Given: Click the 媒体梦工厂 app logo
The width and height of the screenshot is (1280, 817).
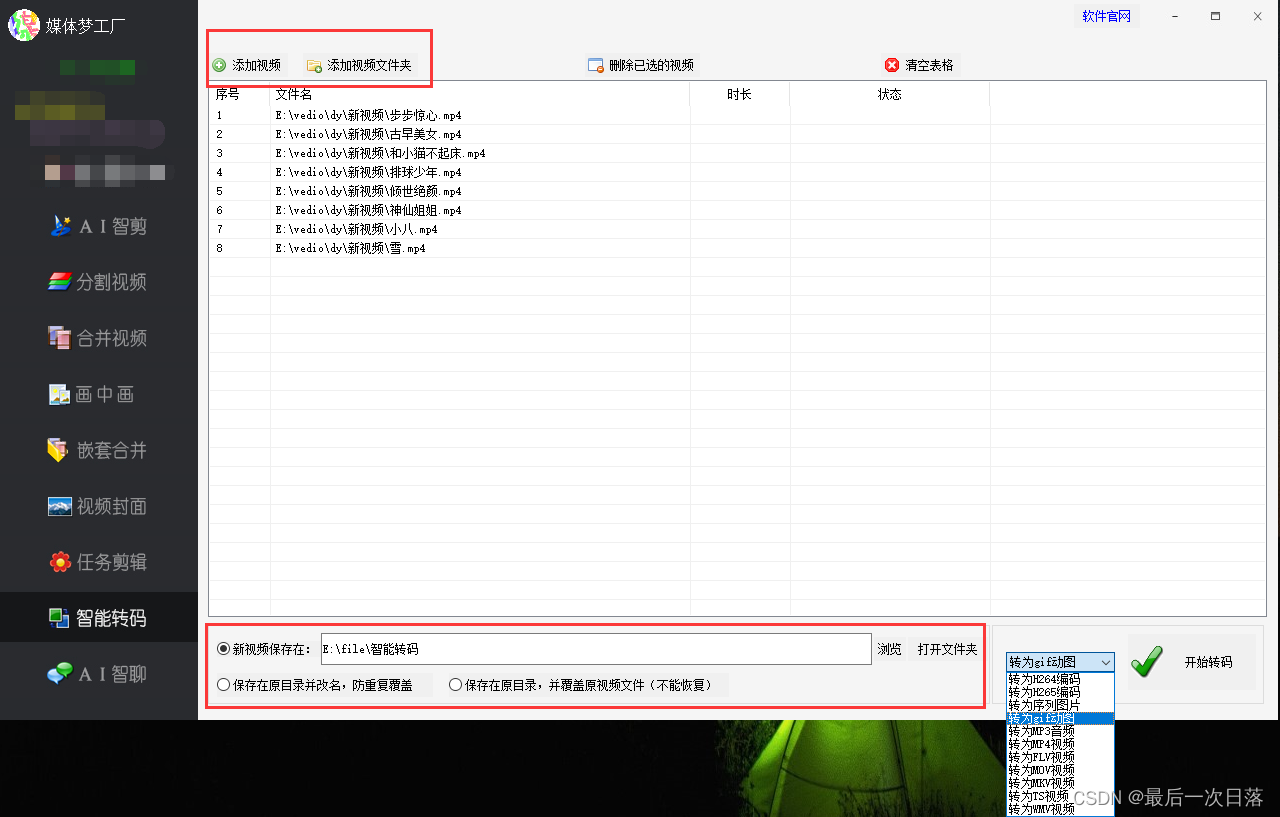Looking at the screenshot, I should 24,25.
